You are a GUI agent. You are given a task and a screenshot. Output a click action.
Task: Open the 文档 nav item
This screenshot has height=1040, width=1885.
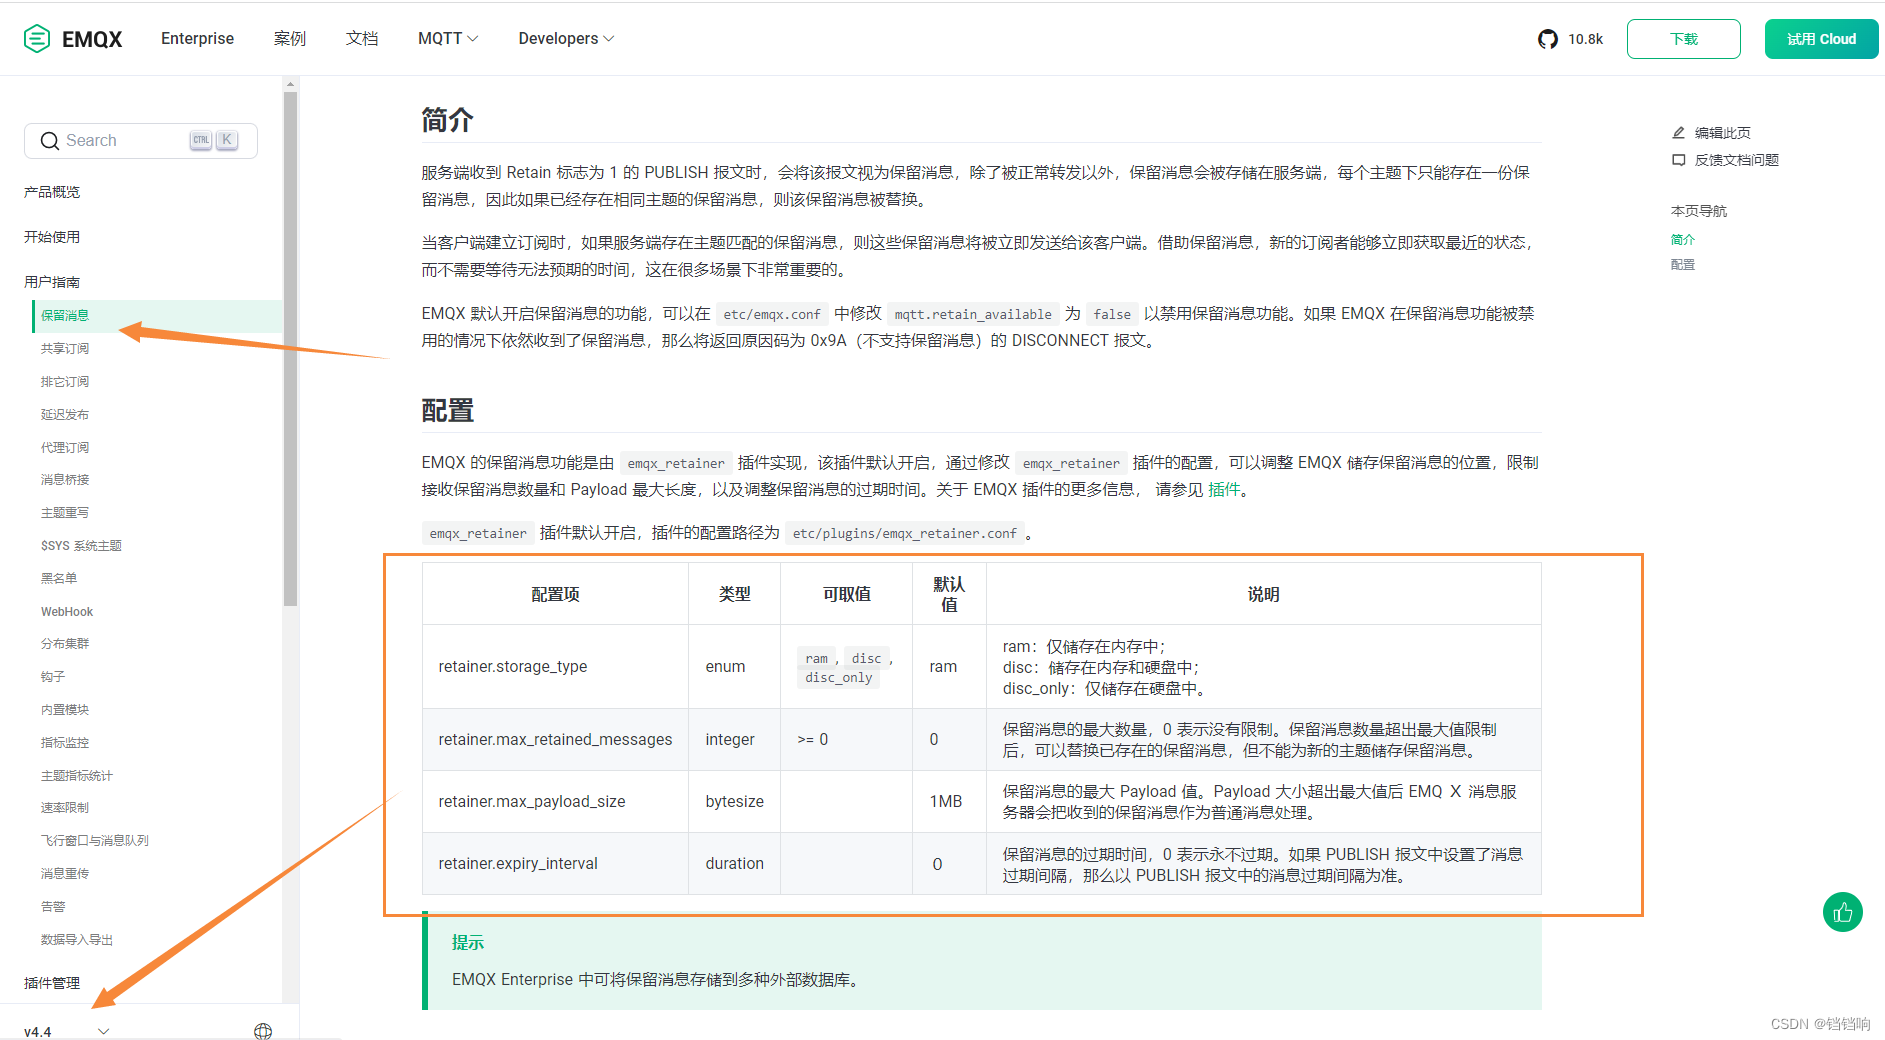(362, 39)
